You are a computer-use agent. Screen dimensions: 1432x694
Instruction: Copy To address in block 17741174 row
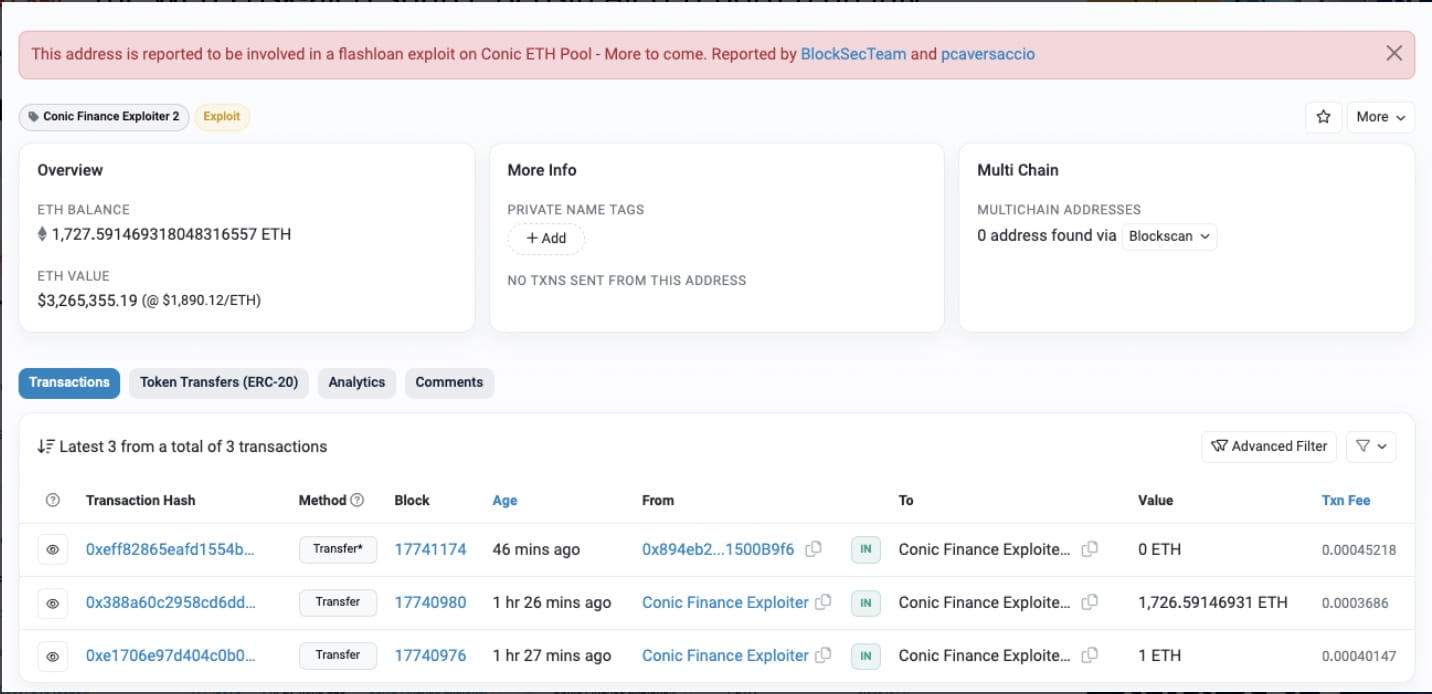coord(1090,549)
